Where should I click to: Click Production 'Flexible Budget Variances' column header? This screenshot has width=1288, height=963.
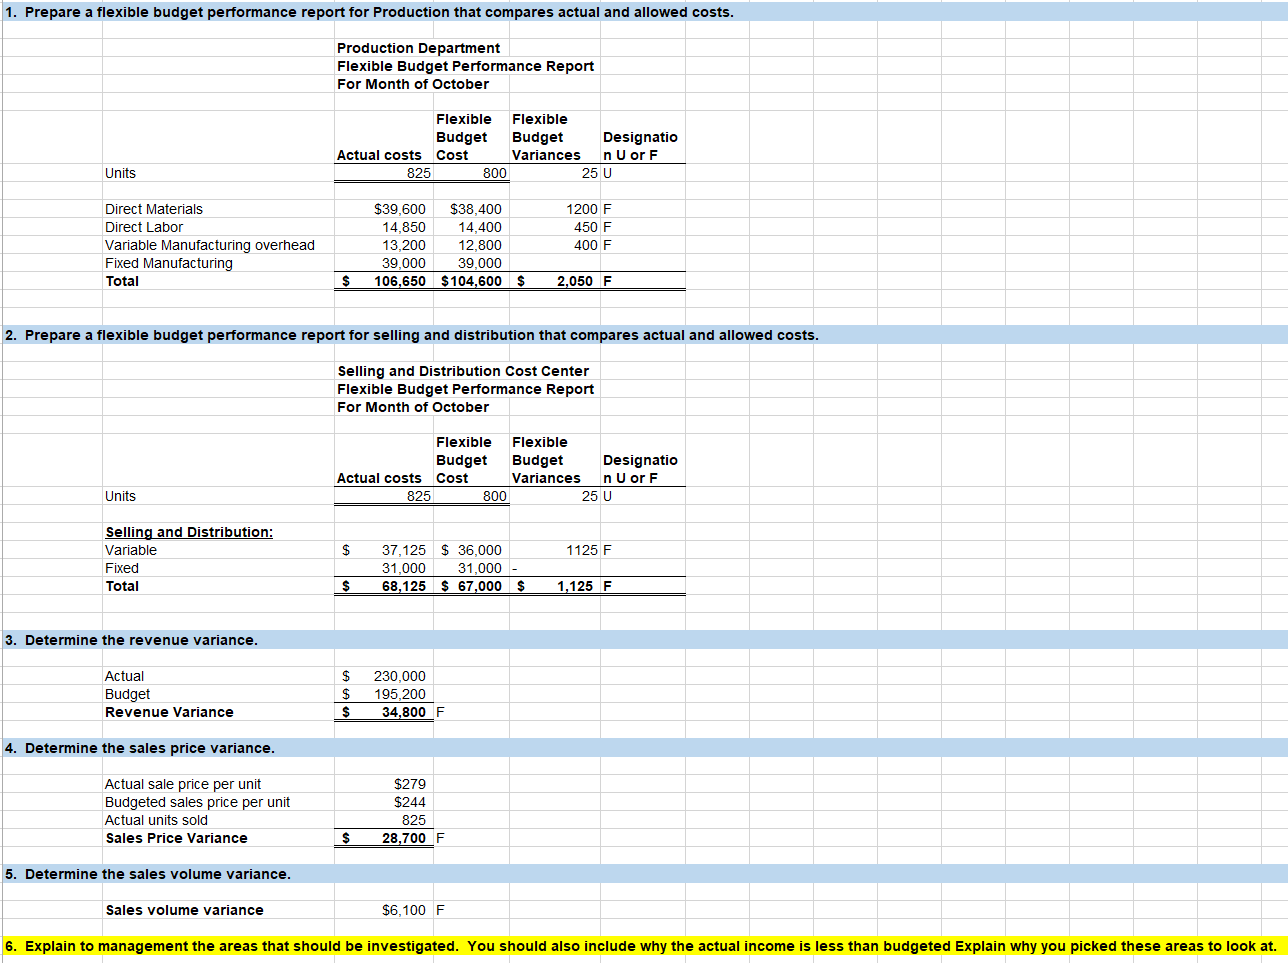tap(546, 137)
